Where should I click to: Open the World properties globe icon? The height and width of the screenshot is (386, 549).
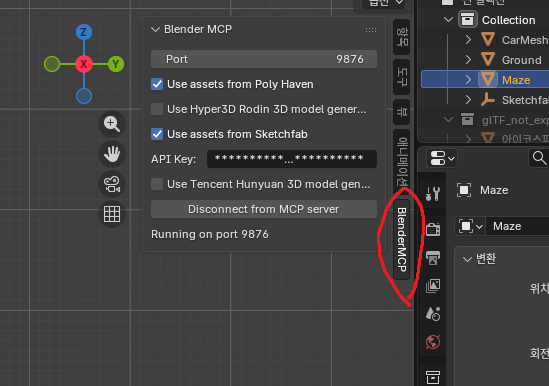(433, 342)
